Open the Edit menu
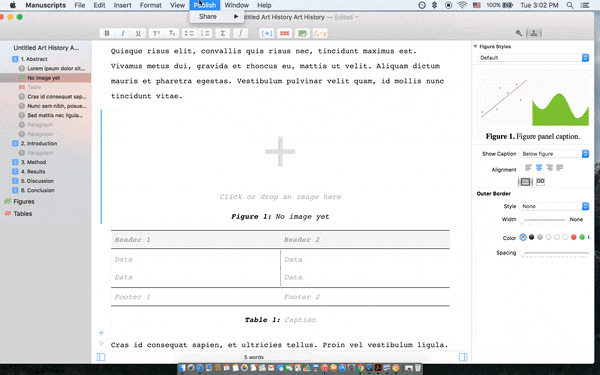This screenshot has width=600, height=375. (99, 5)
